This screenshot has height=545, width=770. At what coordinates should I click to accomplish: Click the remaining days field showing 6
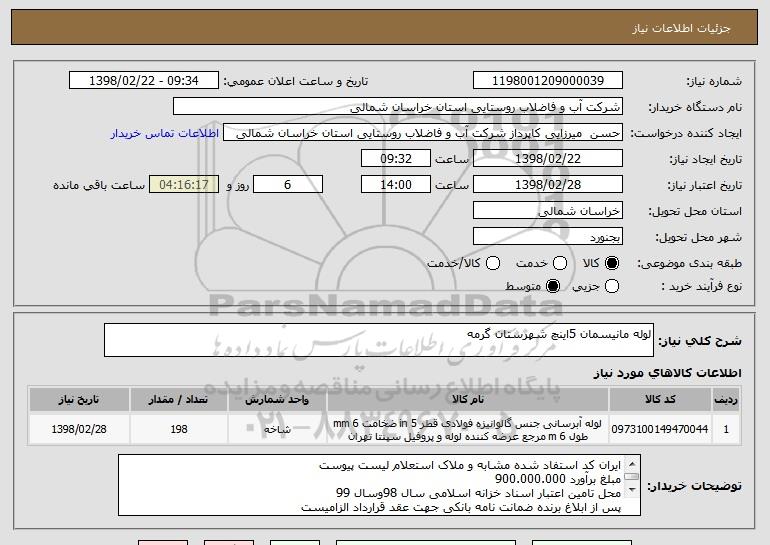tap(288, 185)
